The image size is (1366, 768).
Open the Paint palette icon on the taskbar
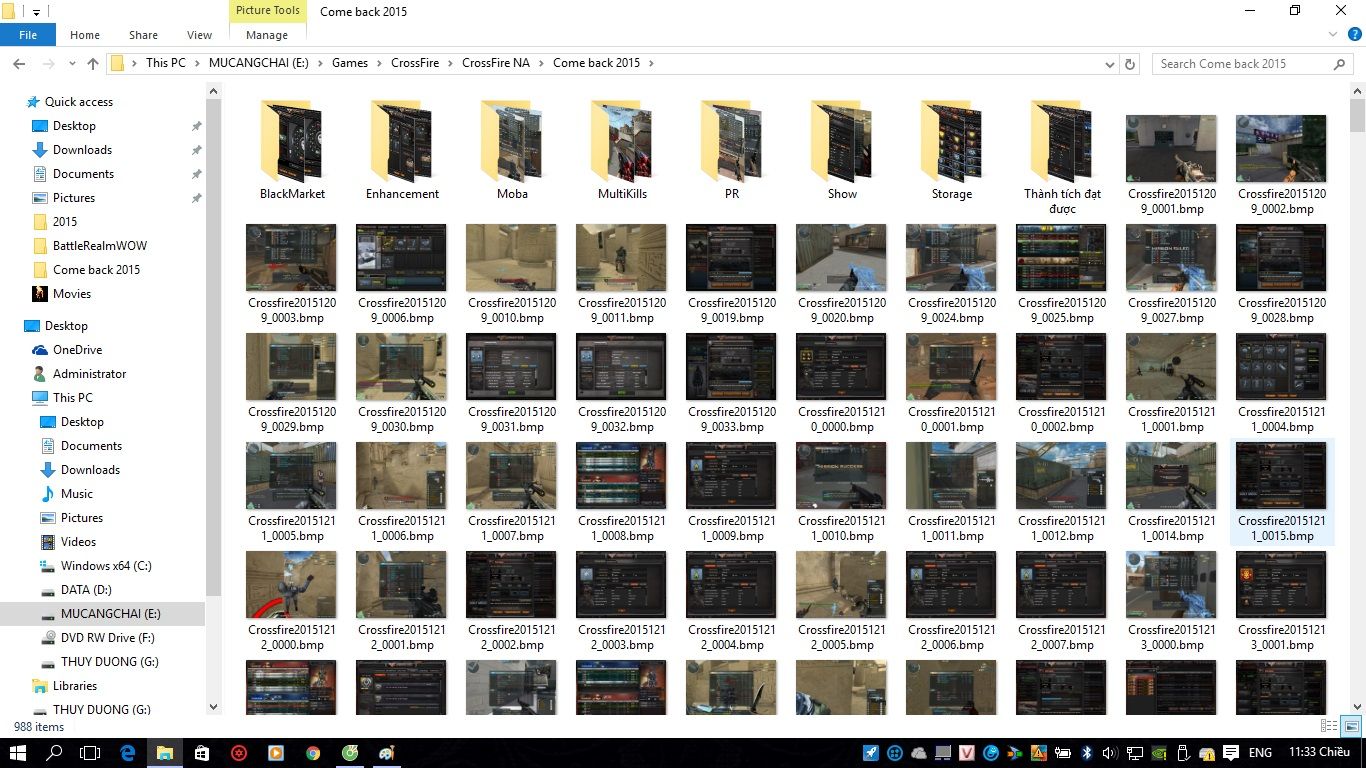[387, 752]
